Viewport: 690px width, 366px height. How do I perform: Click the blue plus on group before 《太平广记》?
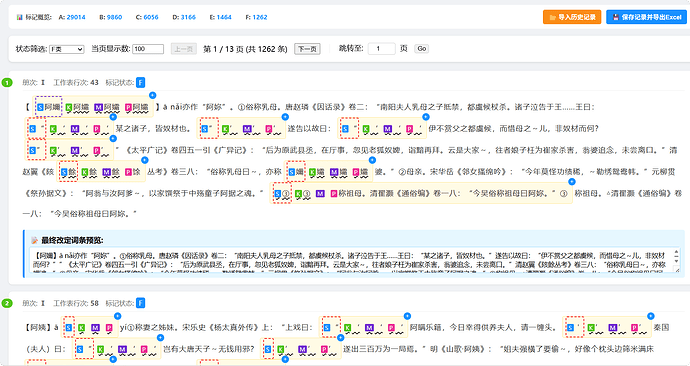[113, 138]
